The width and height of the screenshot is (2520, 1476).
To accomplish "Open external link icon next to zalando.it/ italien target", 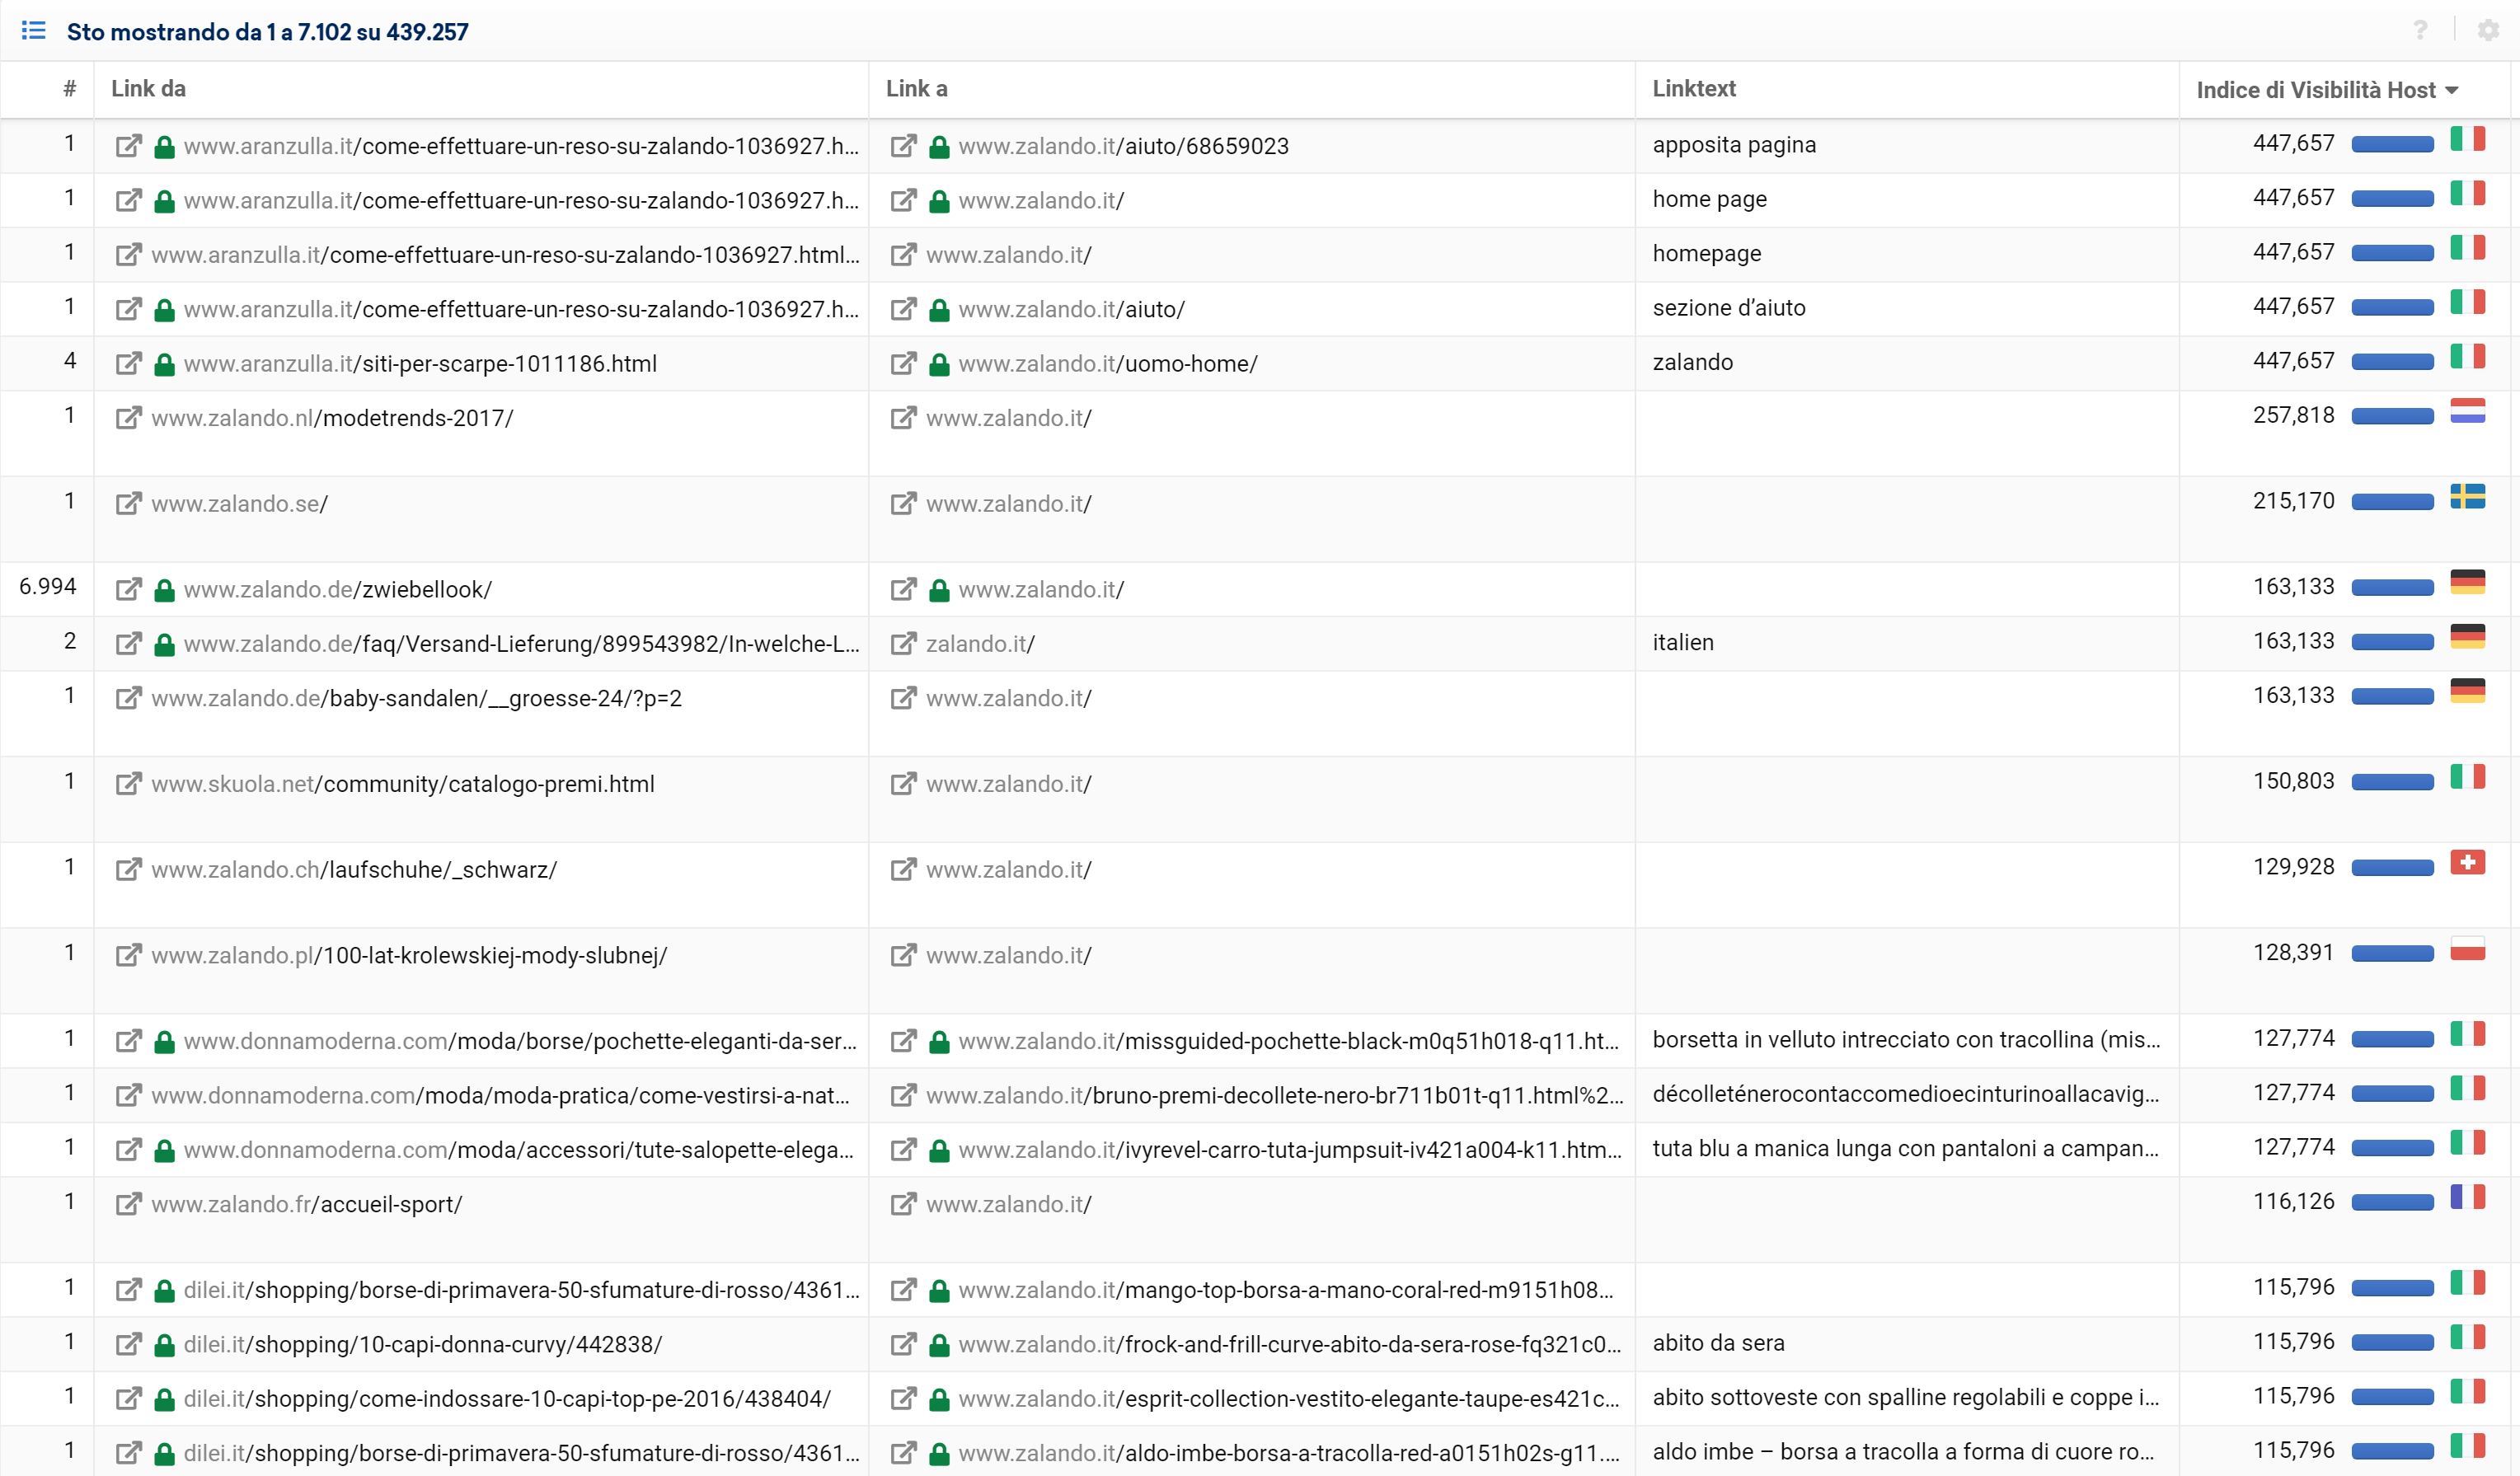I will coord(903,643).
